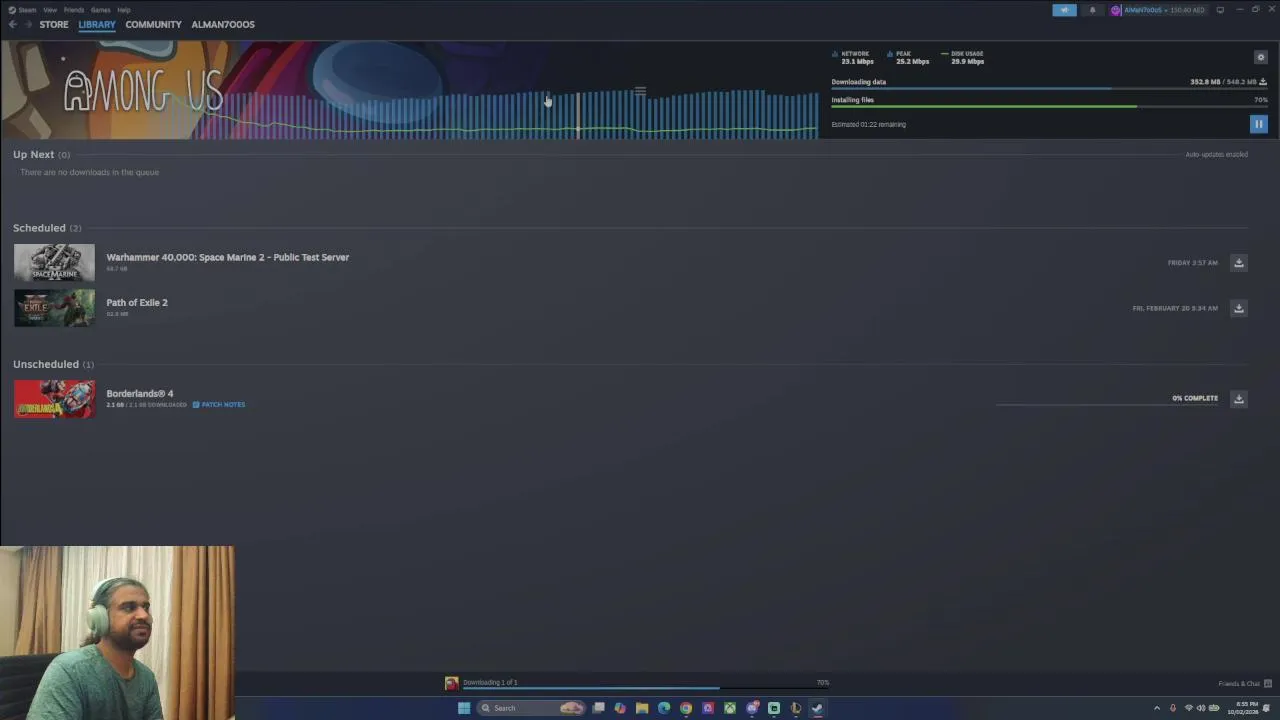Select Warhammer 40,000 Space Marine 2 title

[228, 257]
